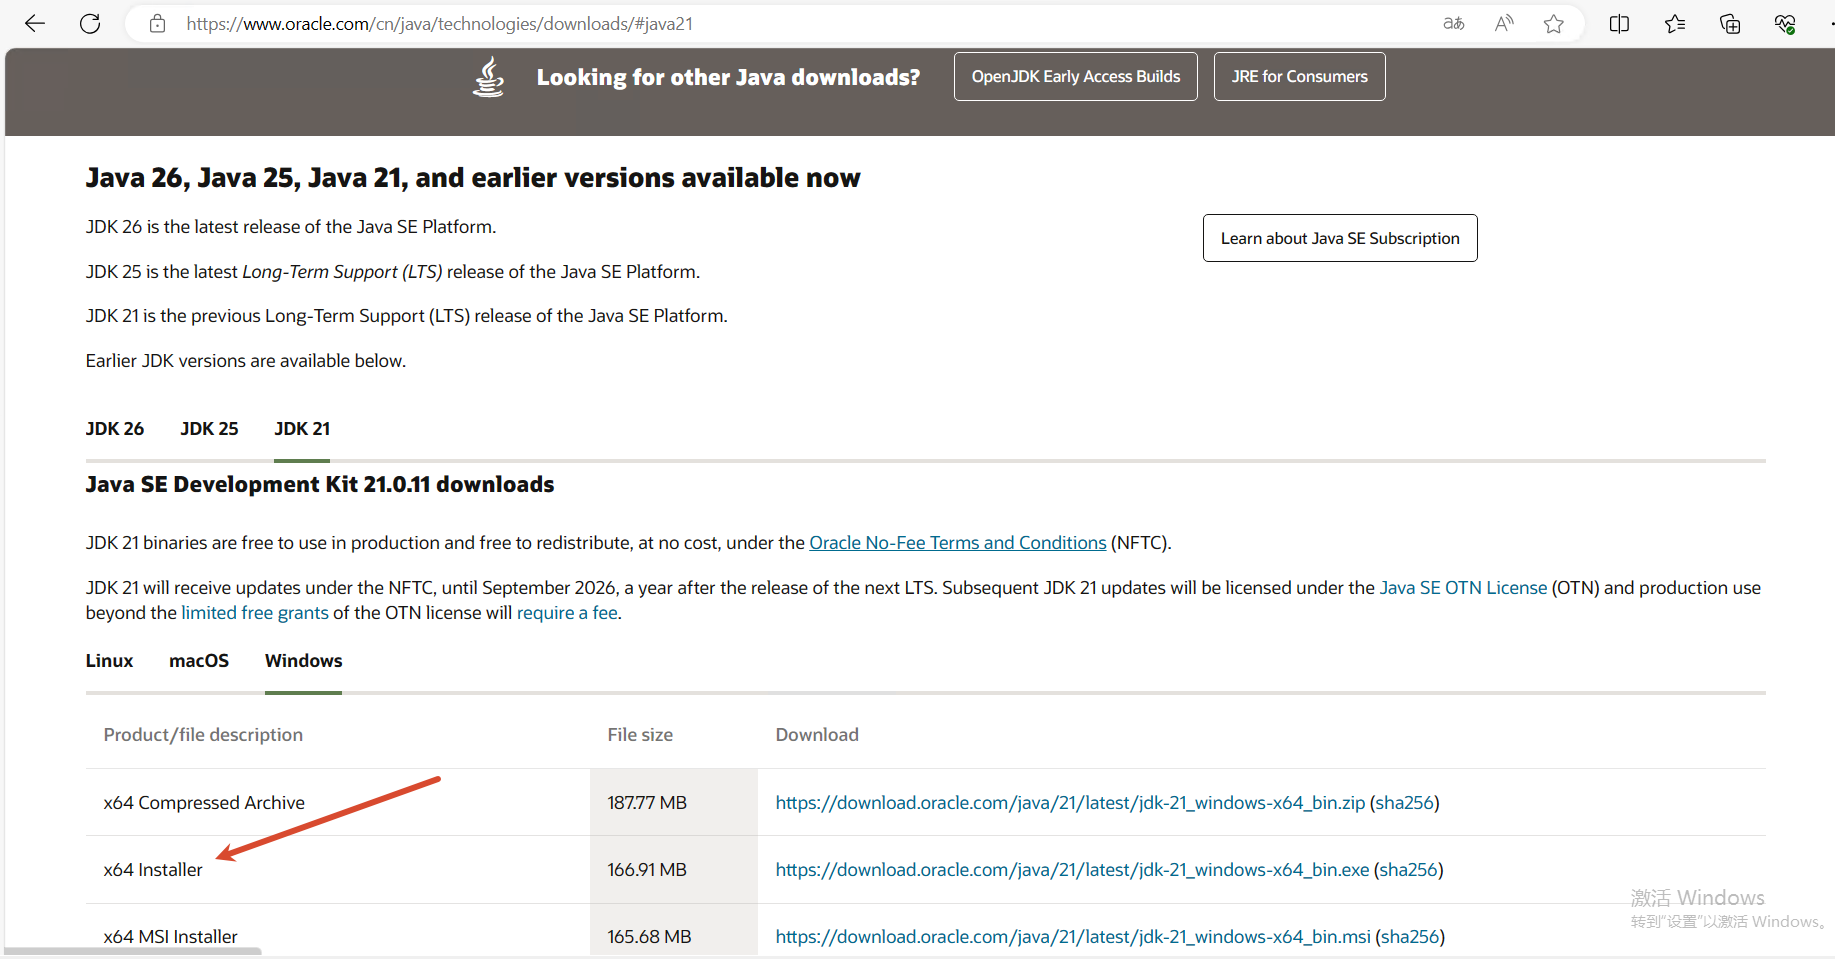Viewport: 1835px width, 959px height.
Task: Open sha256 link for the zip archive
Action: 1404,803
